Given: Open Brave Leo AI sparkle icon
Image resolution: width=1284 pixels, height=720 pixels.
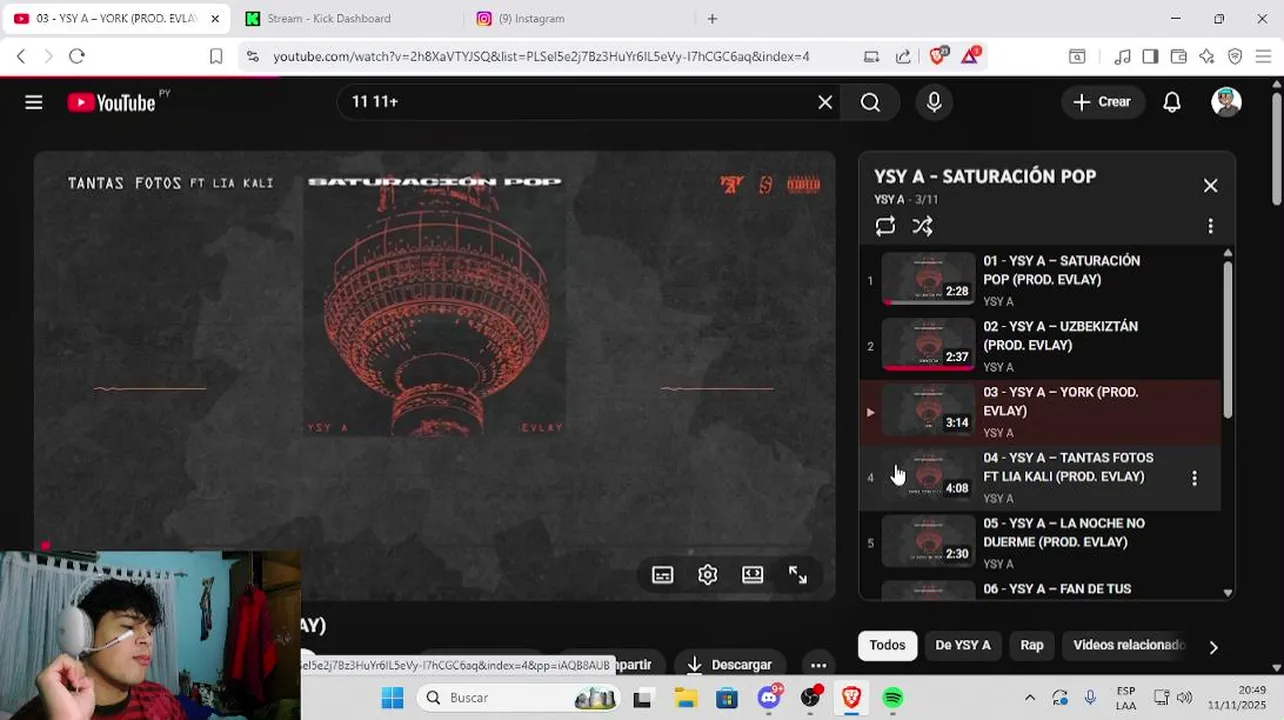Looking at the screenshot, I should tap(1206, 57).
